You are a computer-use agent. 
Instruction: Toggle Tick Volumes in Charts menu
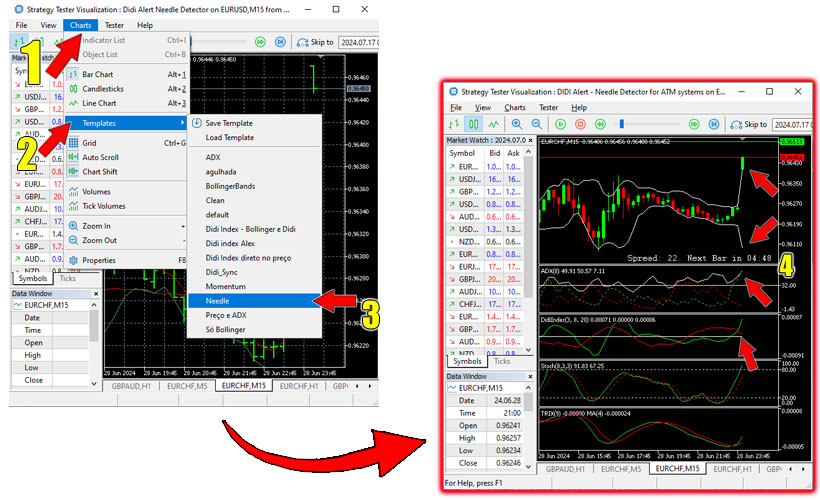(x=126, y=206)
